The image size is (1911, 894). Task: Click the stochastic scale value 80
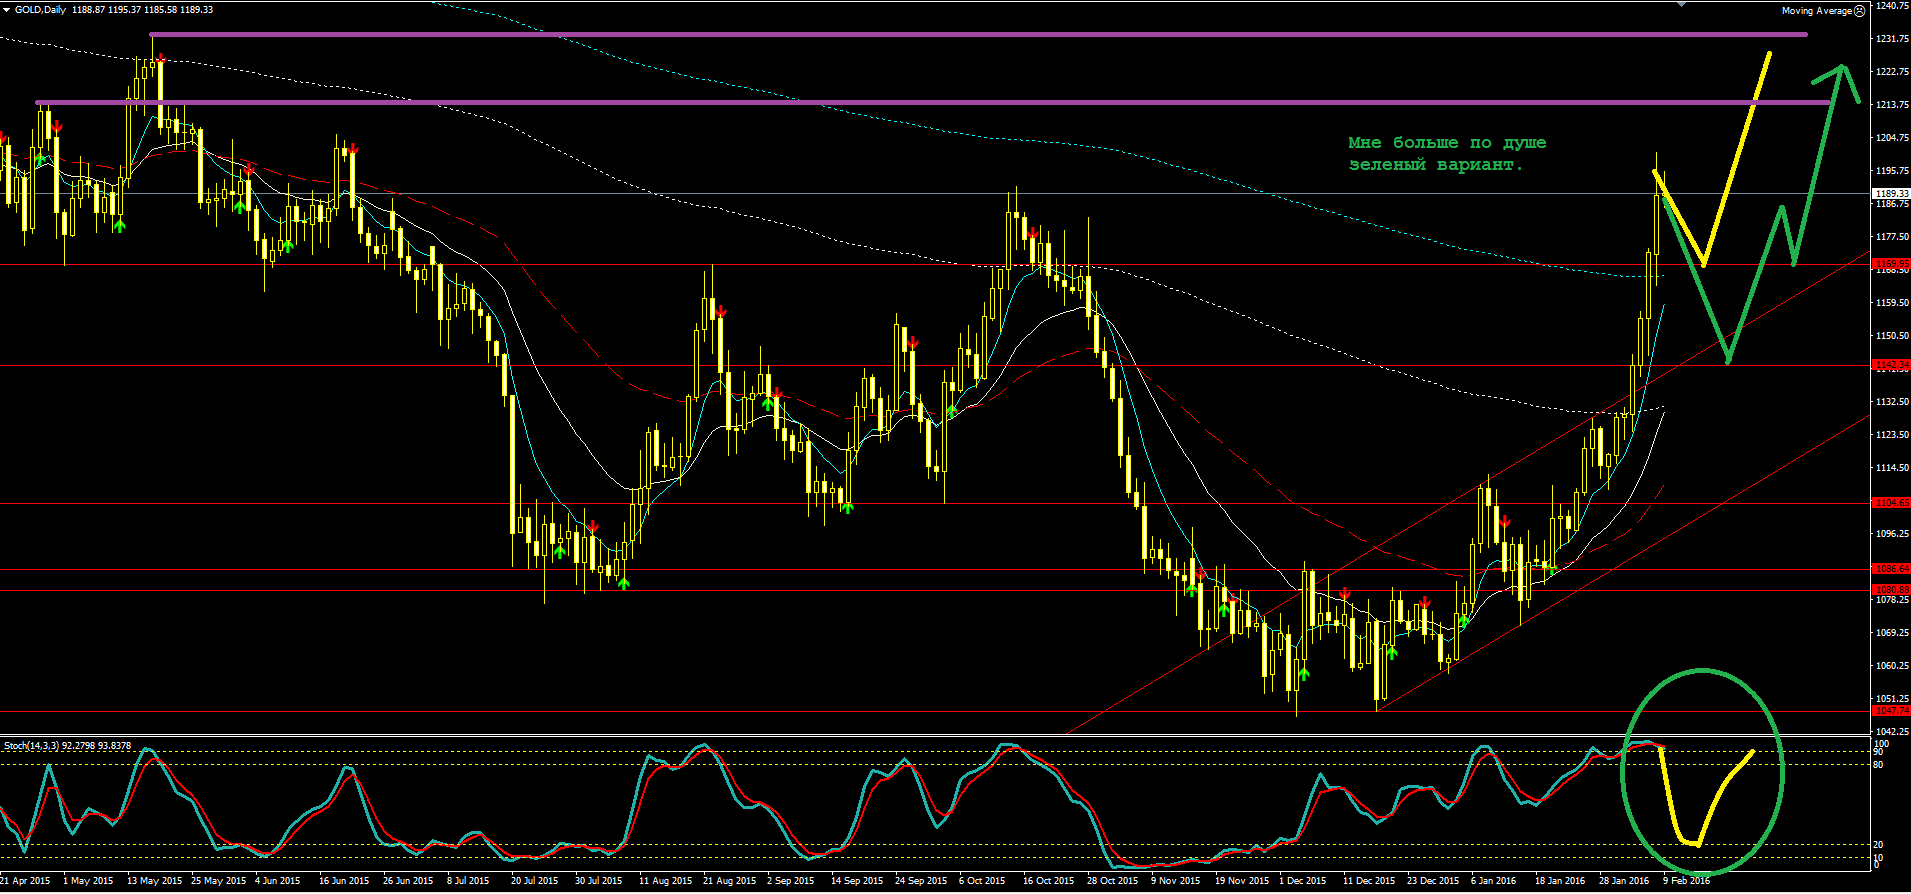[x=1878, y=765]
